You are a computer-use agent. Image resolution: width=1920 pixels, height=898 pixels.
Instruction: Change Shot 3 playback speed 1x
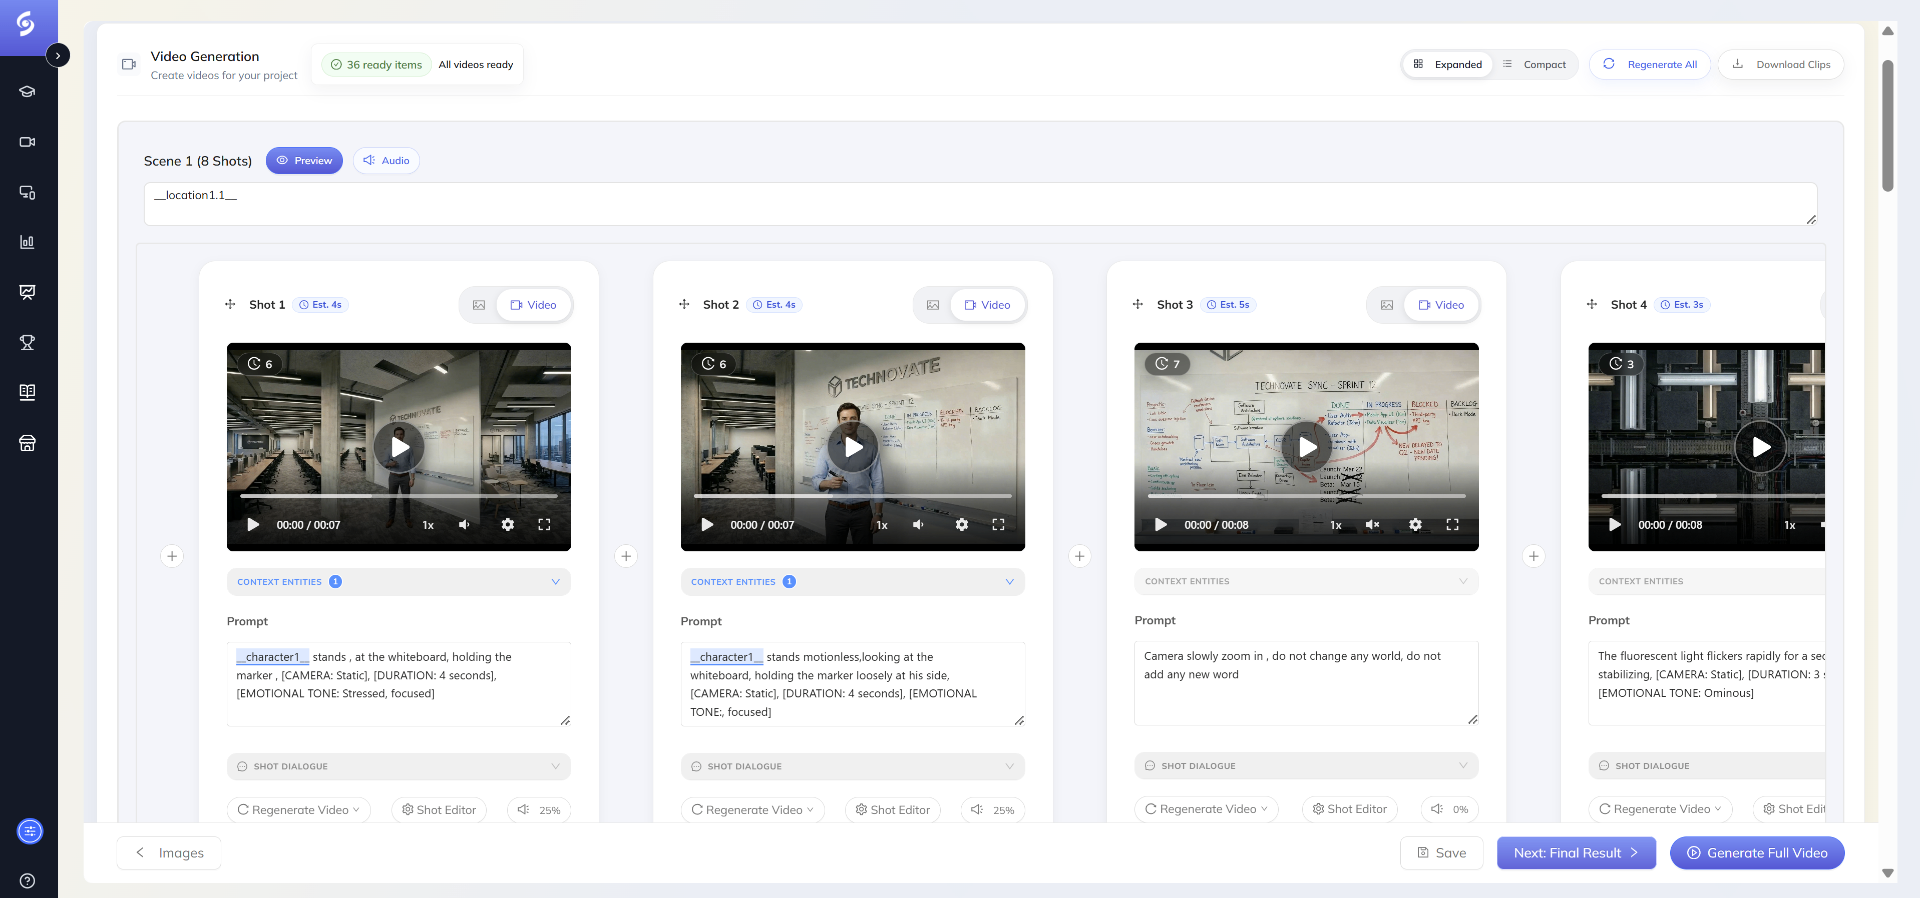click(1336, 525)
